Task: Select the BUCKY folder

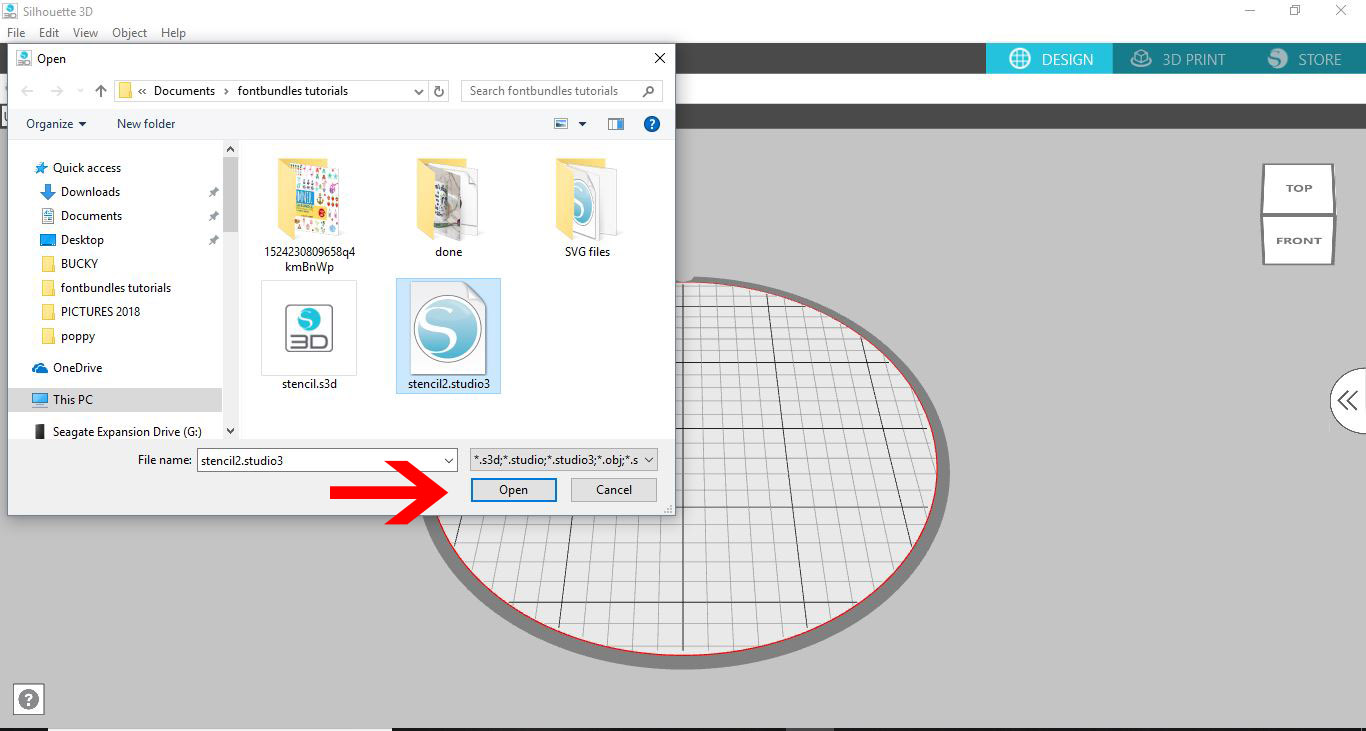Action: coord(79,264)
